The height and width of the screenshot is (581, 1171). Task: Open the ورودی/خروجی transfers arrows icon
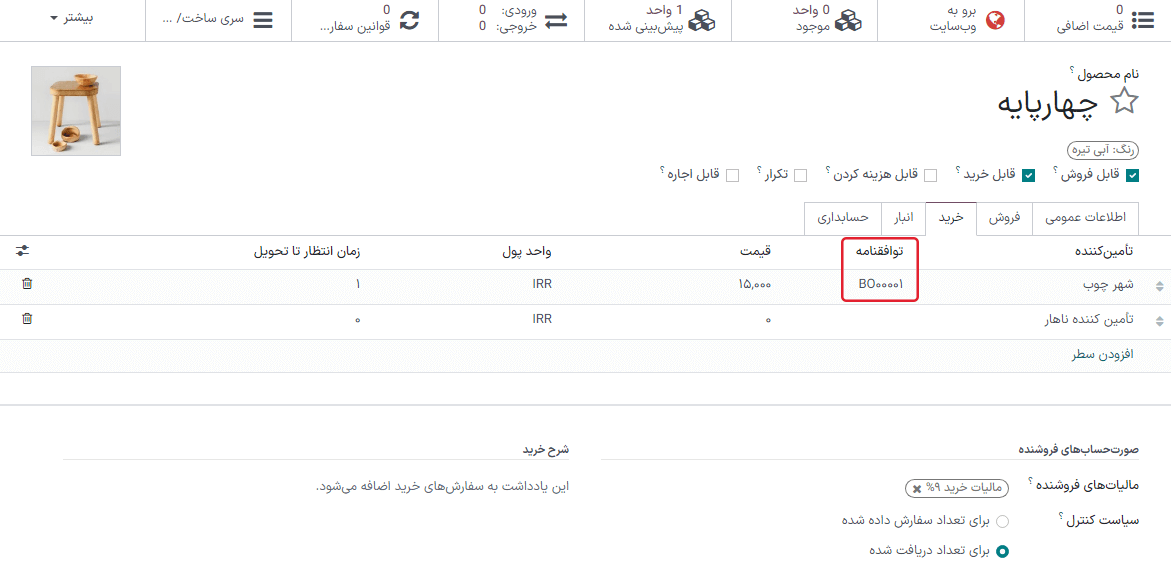coord(556,20)
